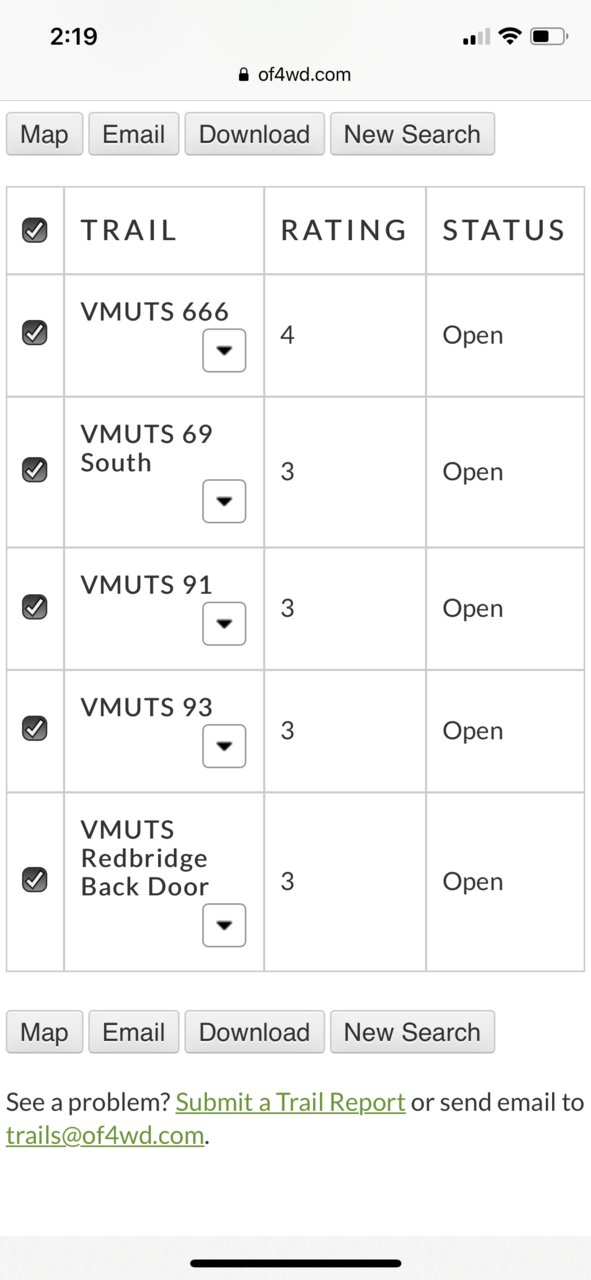The width and height of the screenshot is (591, 1280).
Task: Uncheck the VMUTS 91 trail checkbox
Action: 35,606
